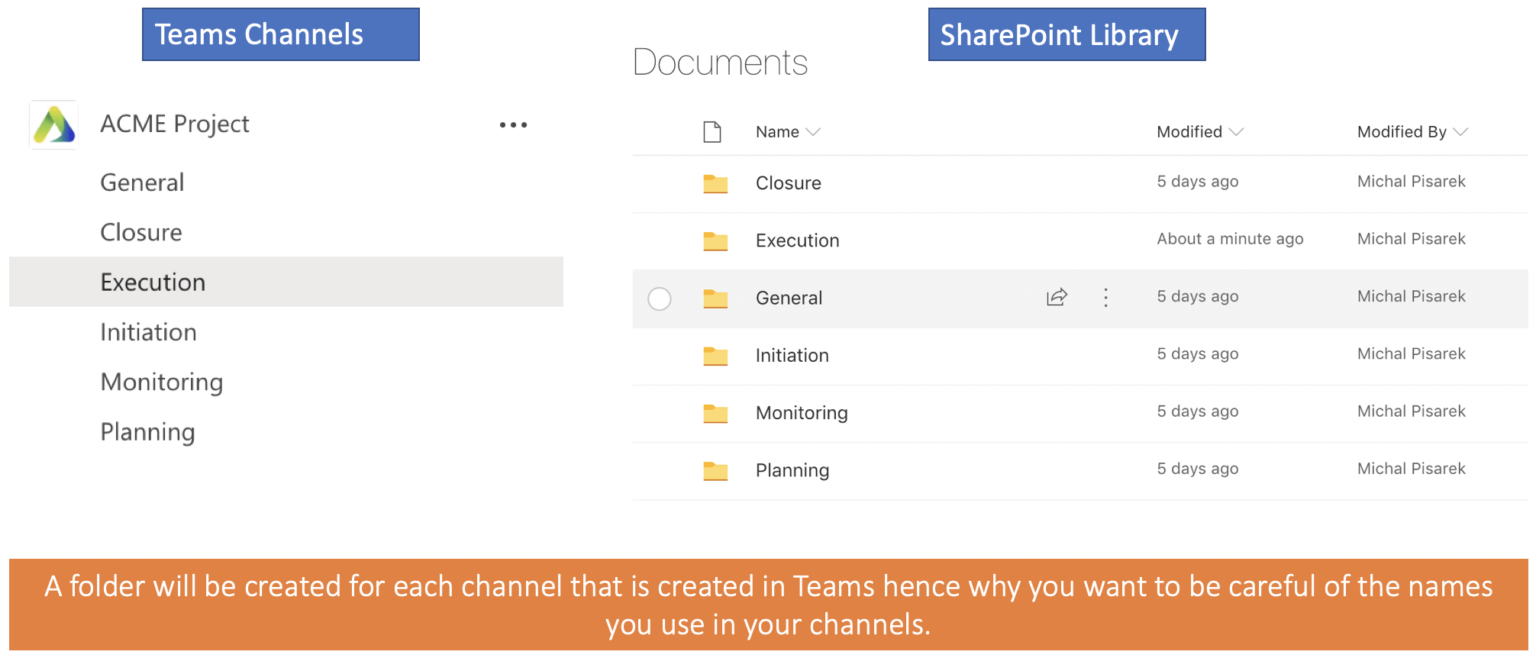Click the Planning folder icon
This screenshot has width=1536, height=658.
coord(715,470)
